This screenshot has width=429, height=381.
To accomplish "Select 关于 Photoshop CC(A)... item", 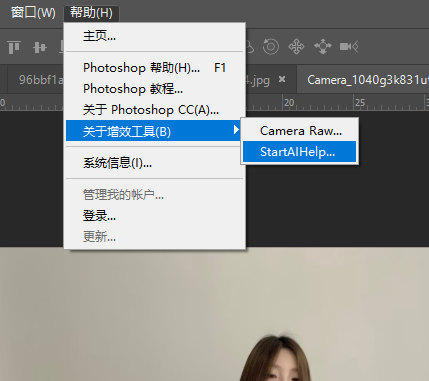I will [154, 110].
